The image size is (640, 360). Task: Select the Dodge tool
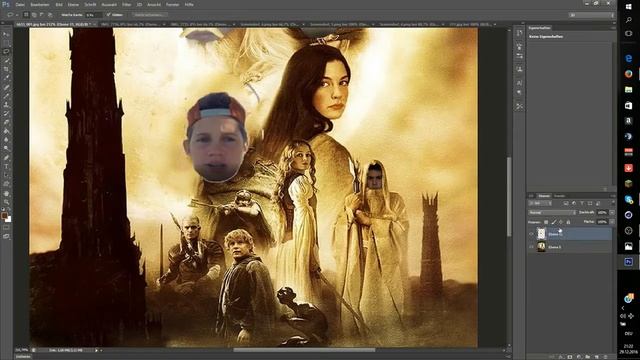click(6, 149)
